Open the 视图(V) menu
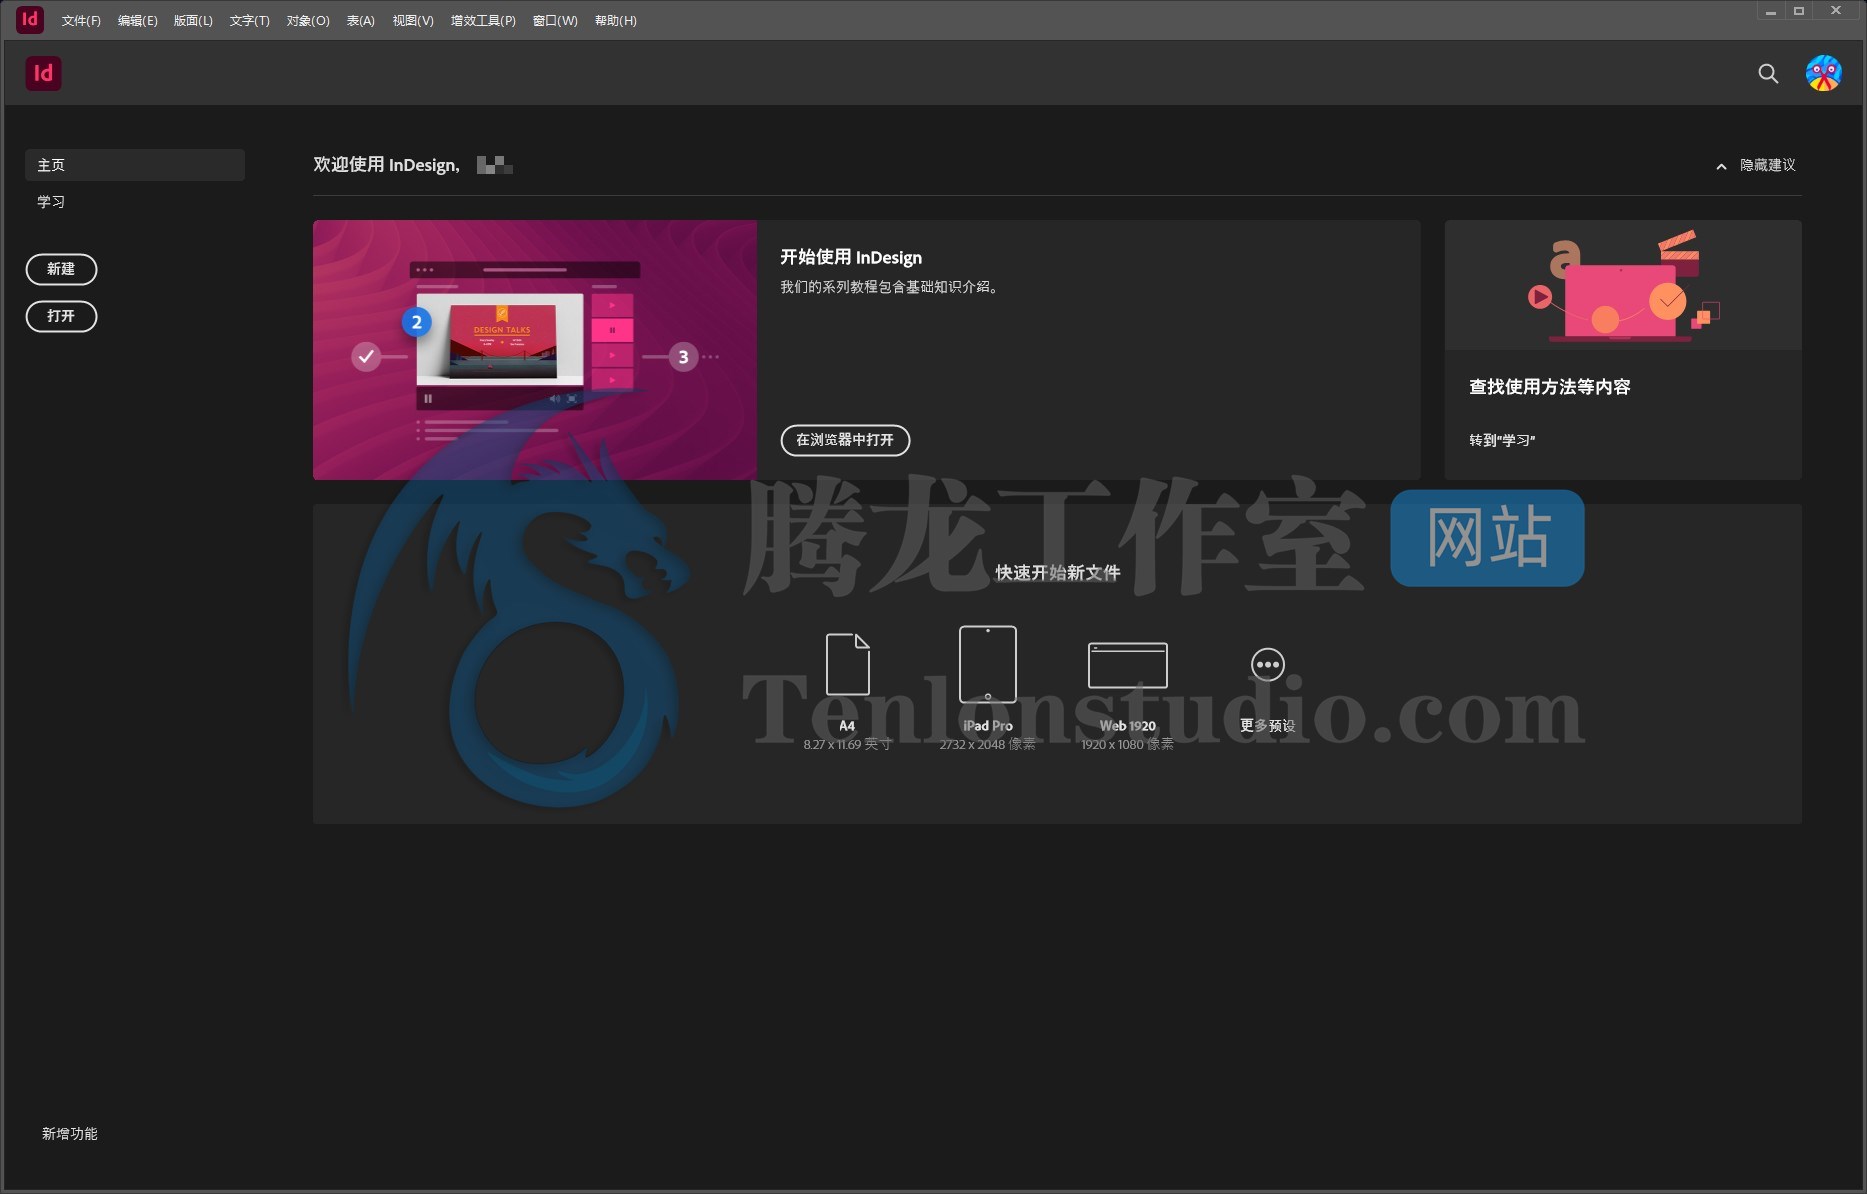The width and height of the screenshot is (1867, 1194). [x=413, y=20]
